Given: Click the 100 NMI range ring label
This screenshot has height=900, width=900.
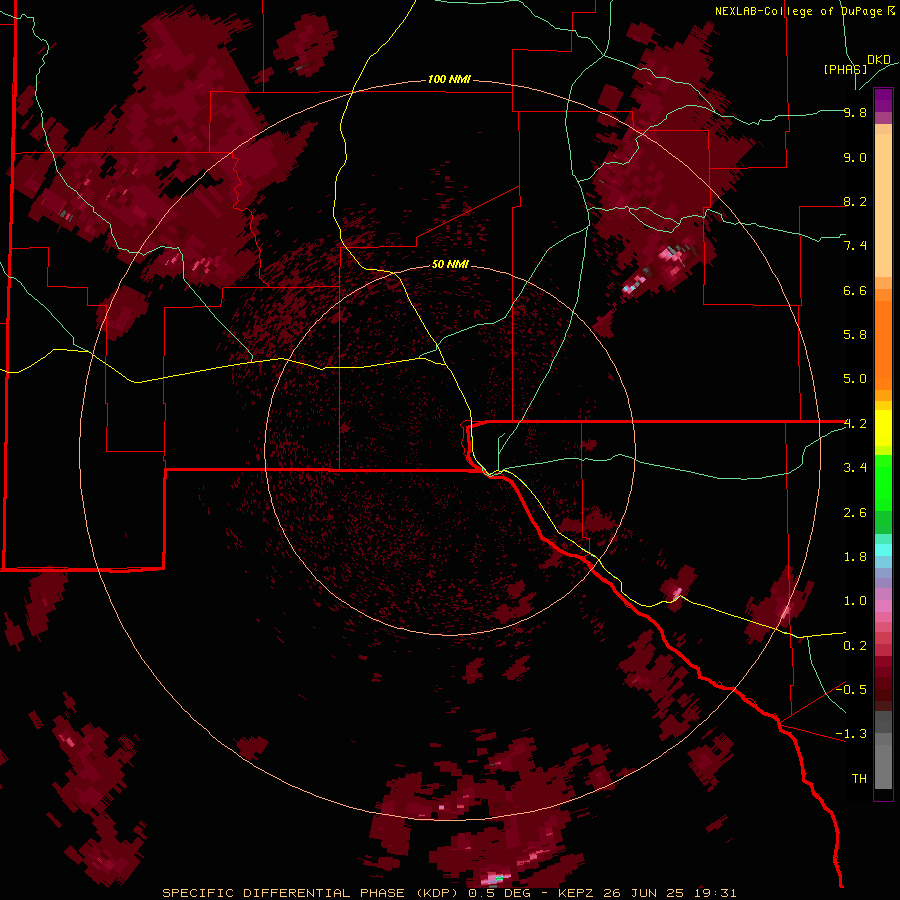Looking at the screenshot, I should pos(449,79).
